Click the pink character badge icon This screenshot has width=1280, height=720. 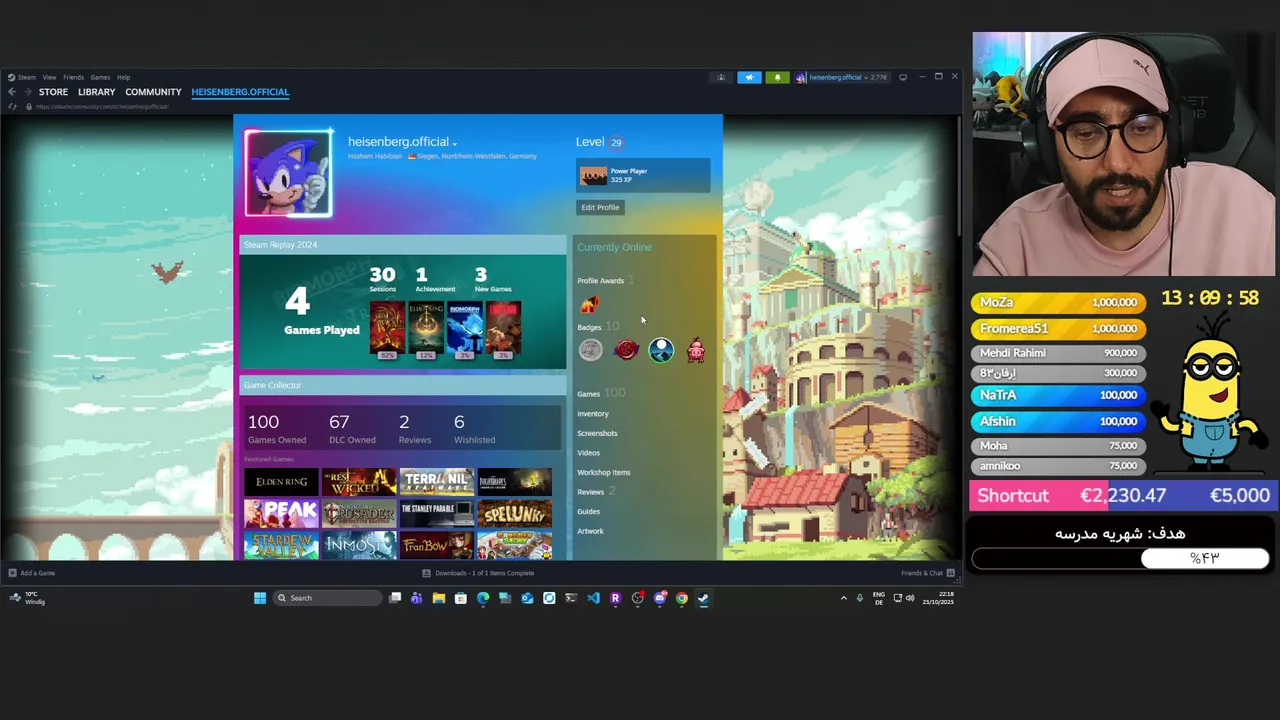(x=696, y=349)
